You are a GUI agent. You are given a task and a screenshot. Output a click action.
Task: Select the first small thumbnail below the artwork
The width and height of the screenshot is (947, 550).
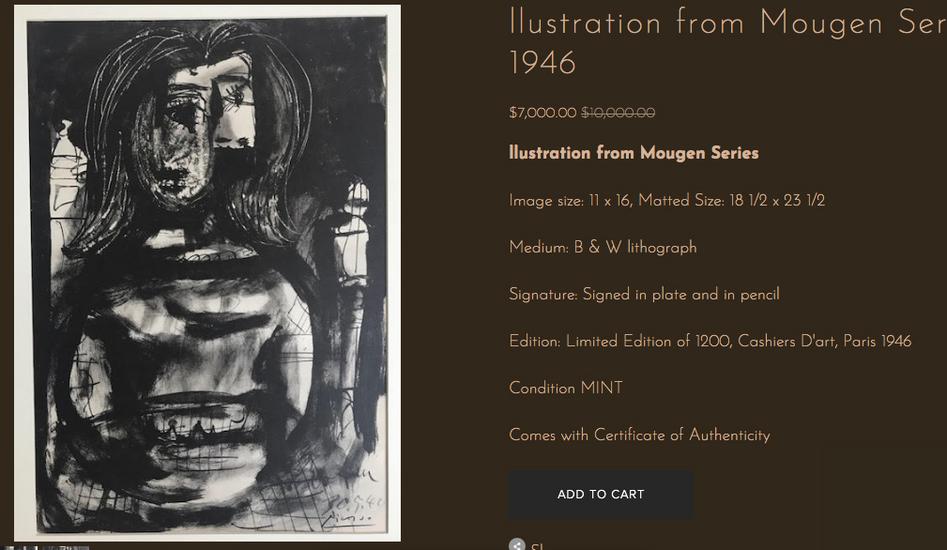(20, 548)
